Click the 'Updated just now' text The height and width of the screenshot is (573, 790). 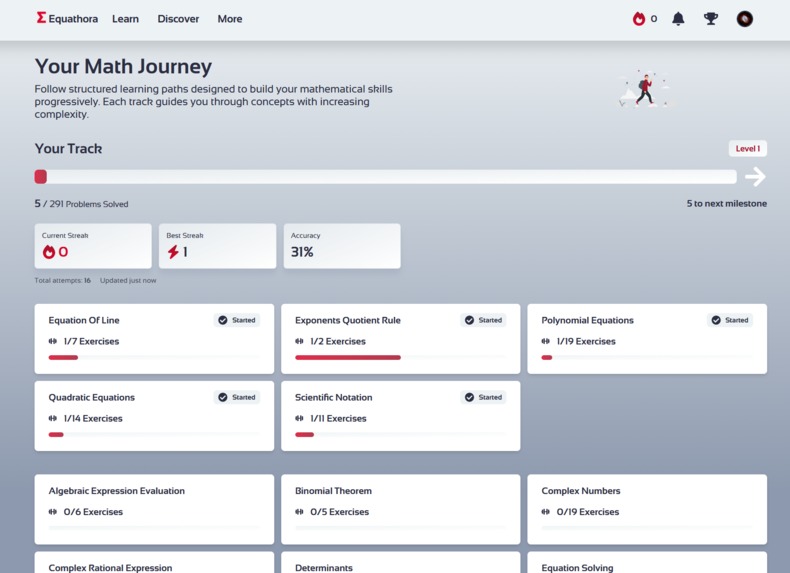128,280
